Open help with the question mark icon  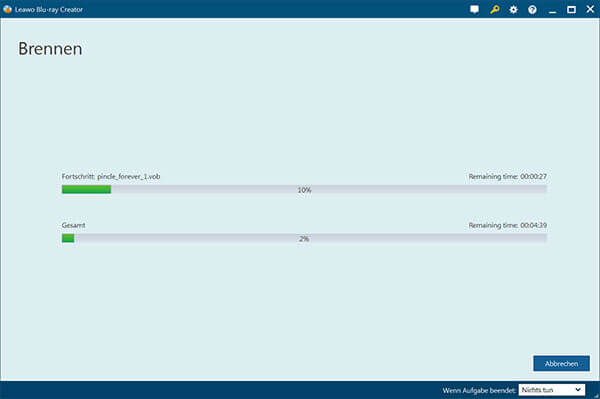coord(532,10)
